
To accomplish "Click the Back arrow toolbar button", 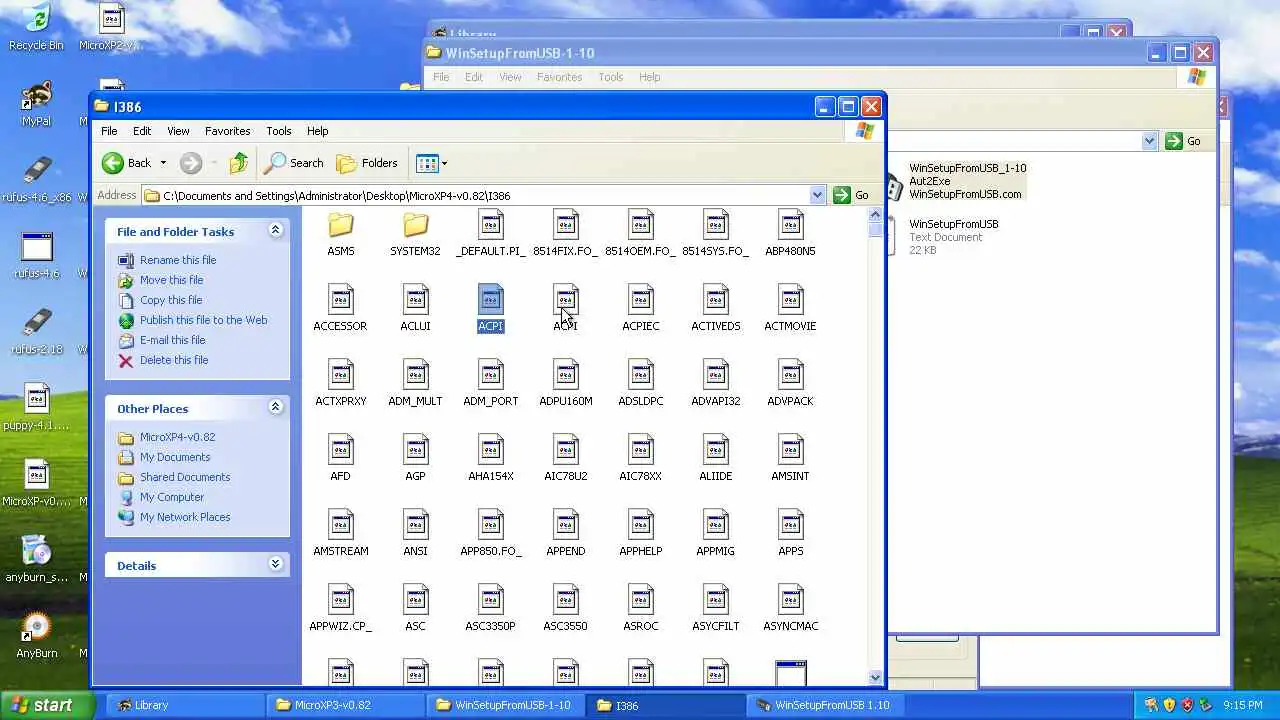I will tap(127, 163).
